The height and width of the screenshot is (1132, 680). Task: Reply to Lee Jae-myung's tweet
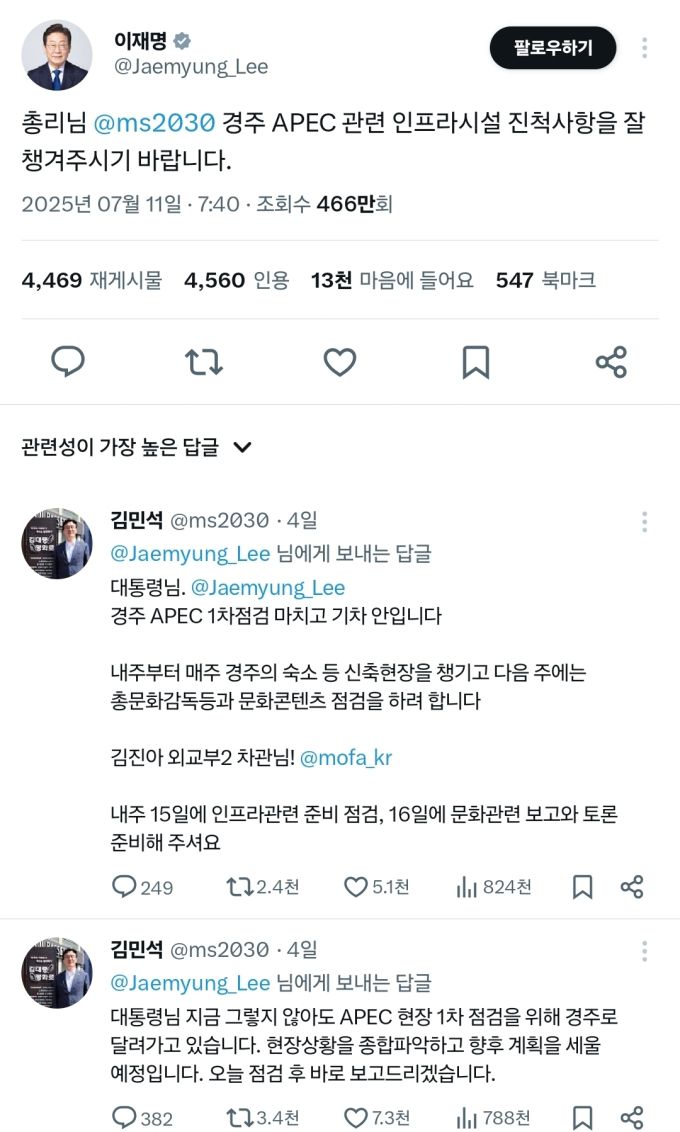pos(68,362)
